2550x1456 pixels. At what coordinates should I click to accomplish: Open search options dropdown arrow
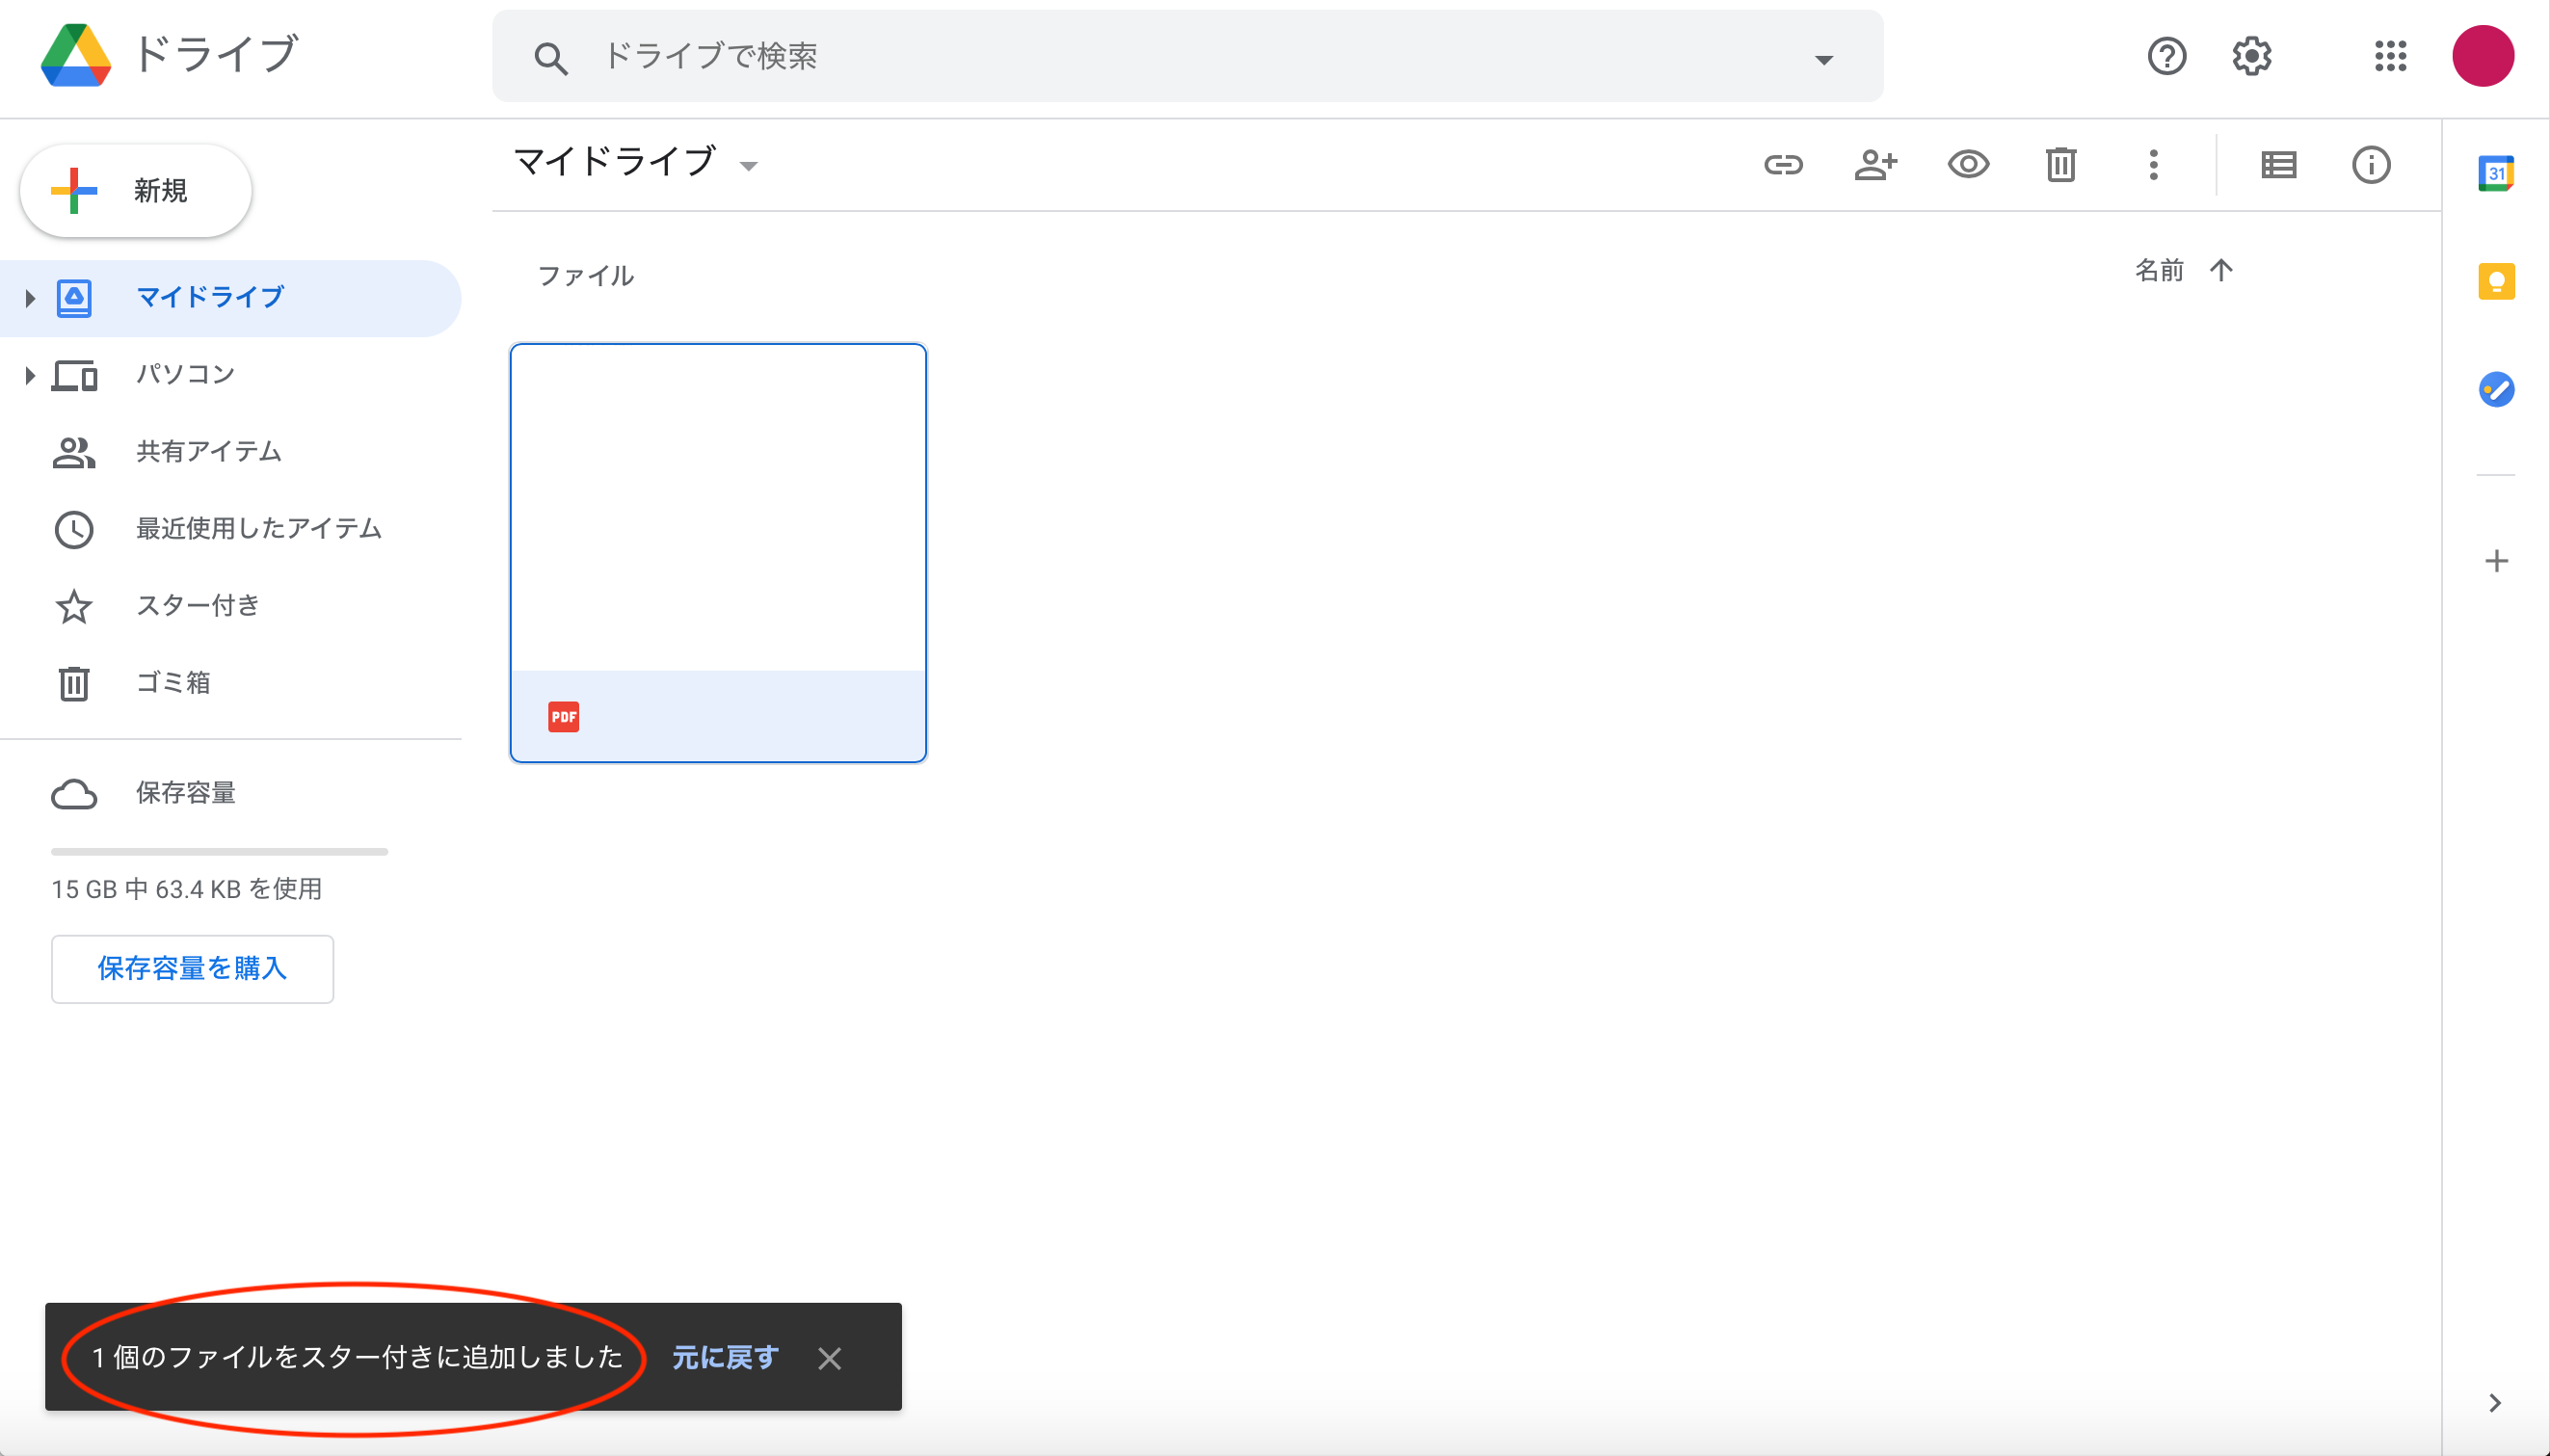pos(1824,60)
